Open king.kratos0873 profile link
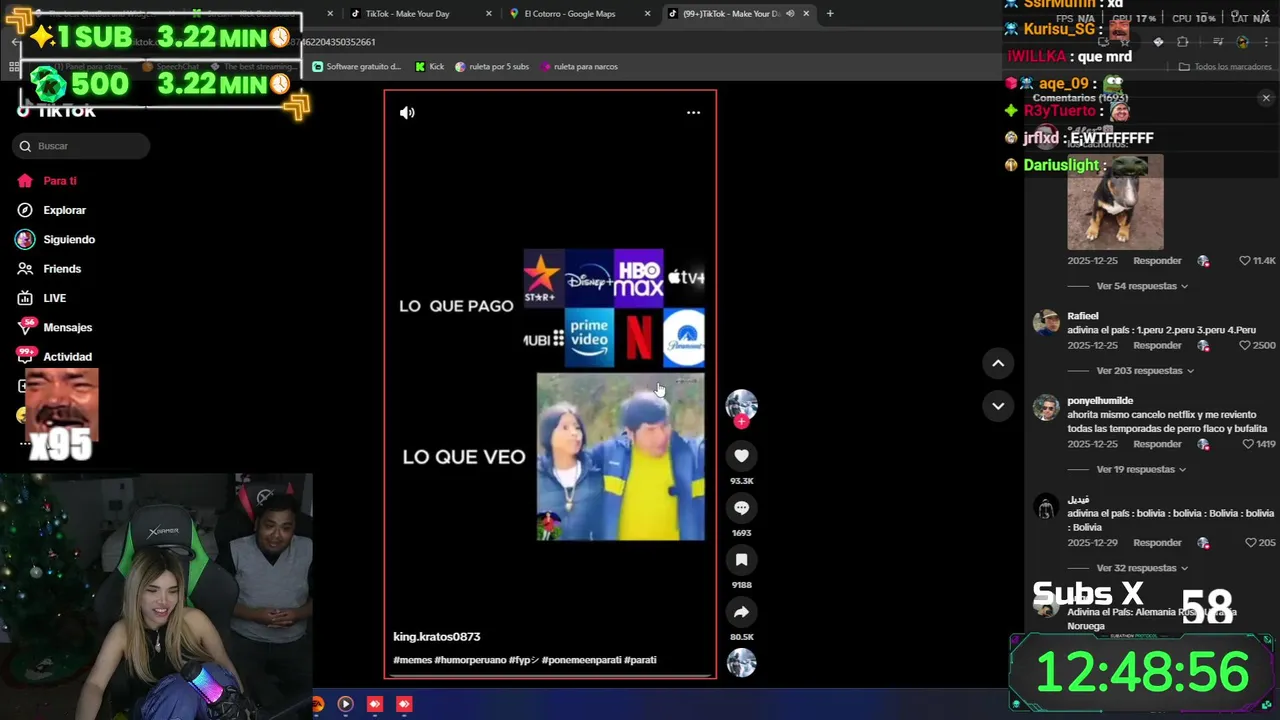Screen dimensions: 1280x720 click(x=437, y=637)
